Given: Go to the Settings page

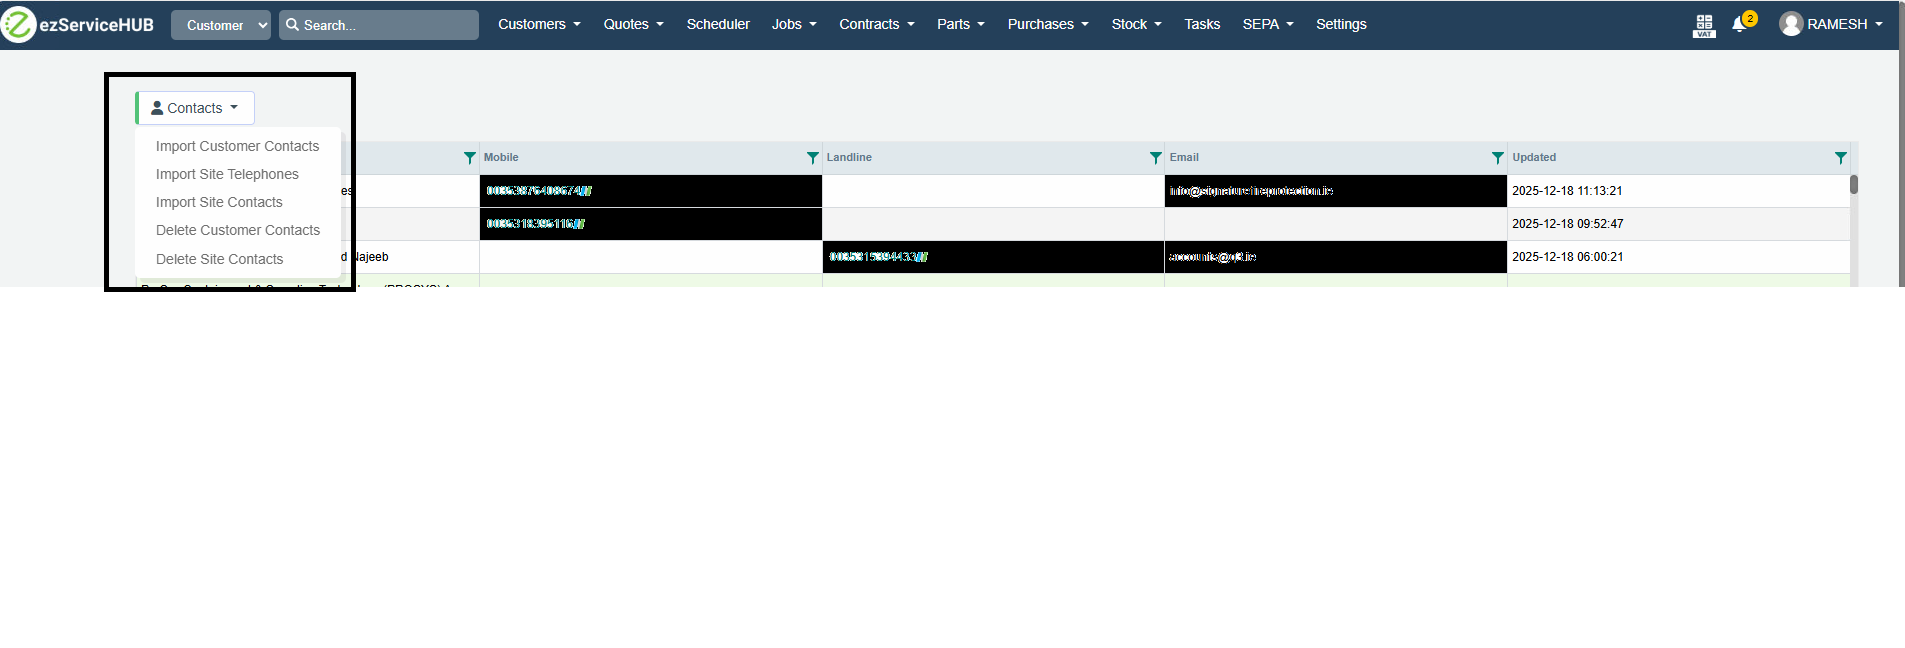Looking at the screenshot, I should [x=1340, y=24].
